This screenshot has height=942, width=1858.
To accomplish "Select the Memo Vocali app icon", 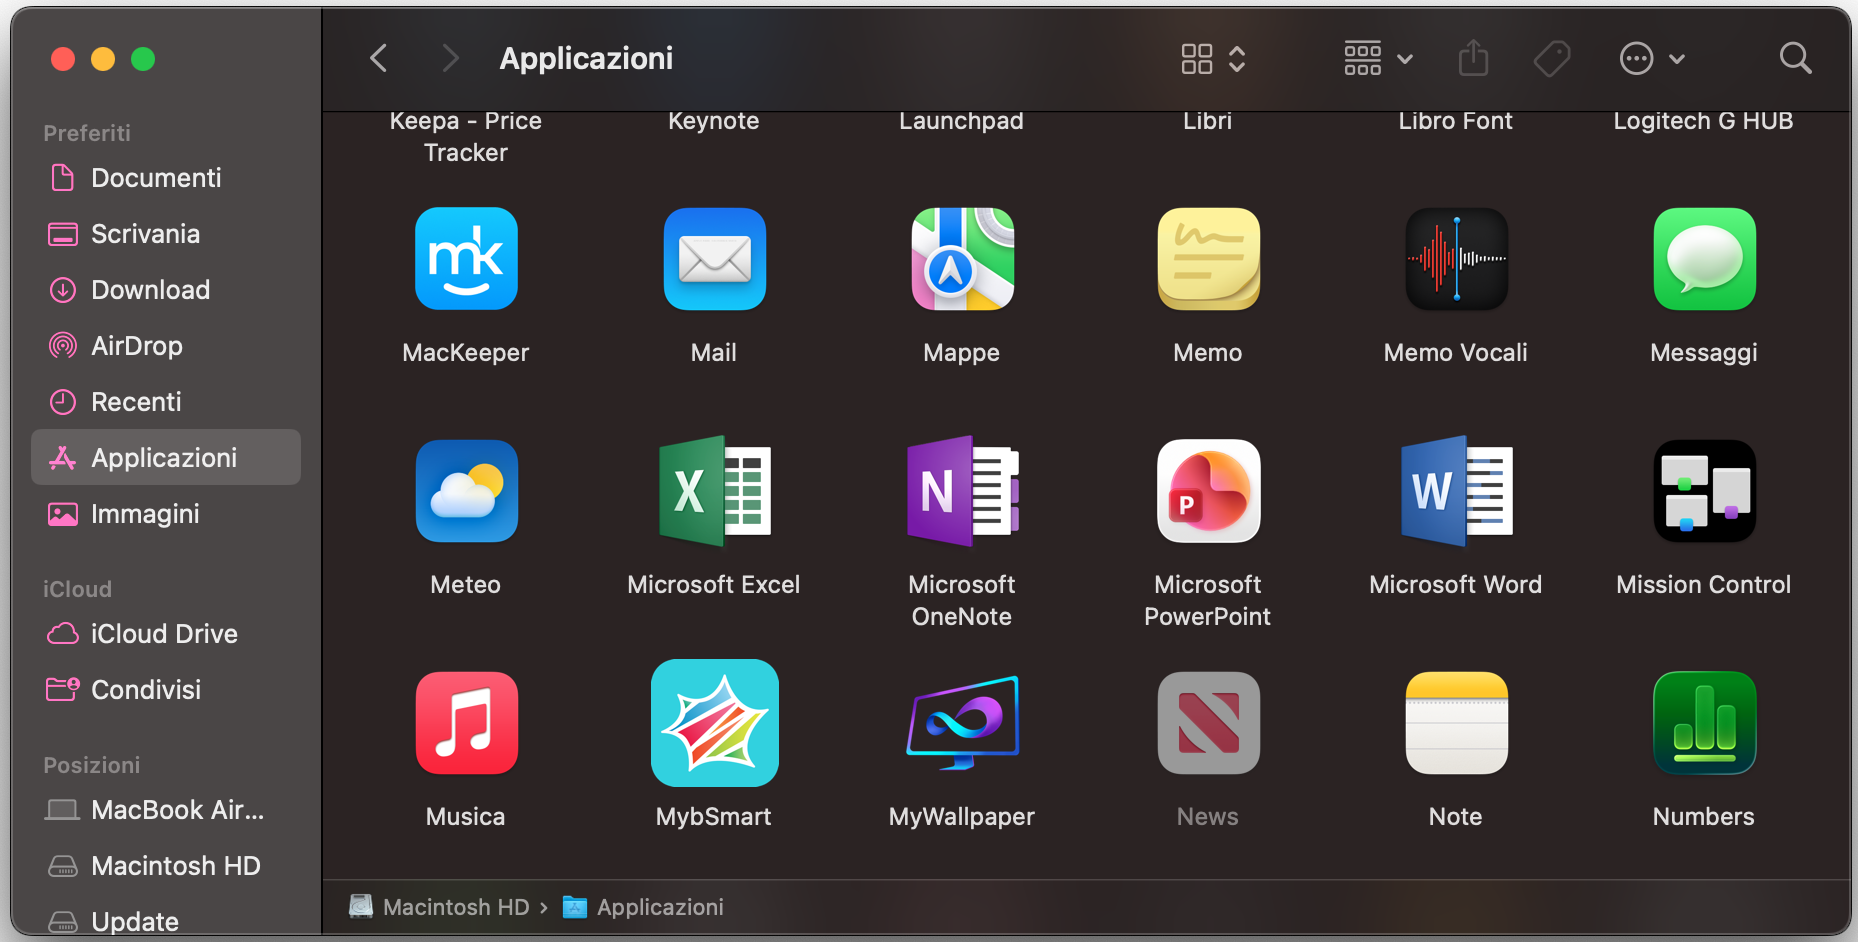I will (1456, 259).
